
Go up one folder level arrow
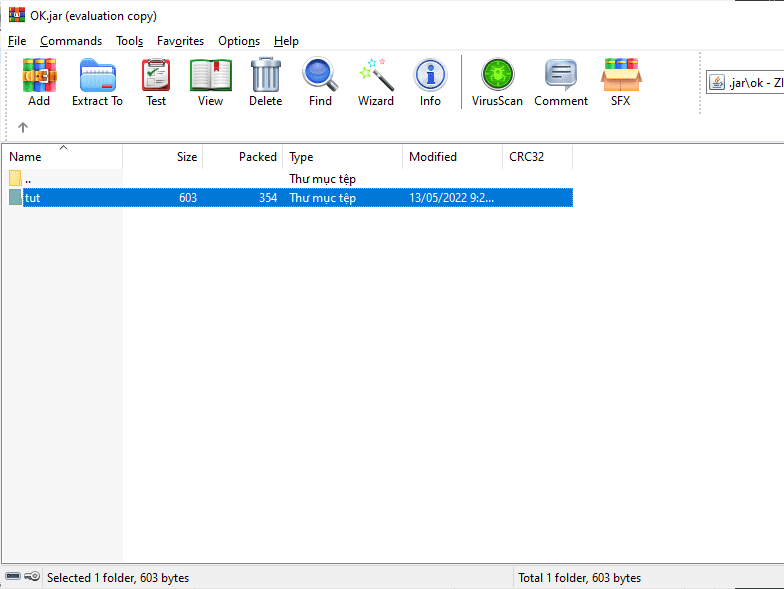tap(22, 128)
